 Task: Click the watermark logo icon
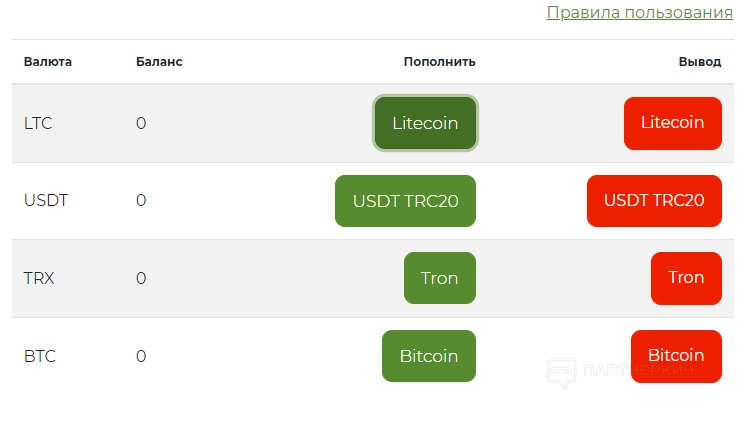click(x=562, y=372)
